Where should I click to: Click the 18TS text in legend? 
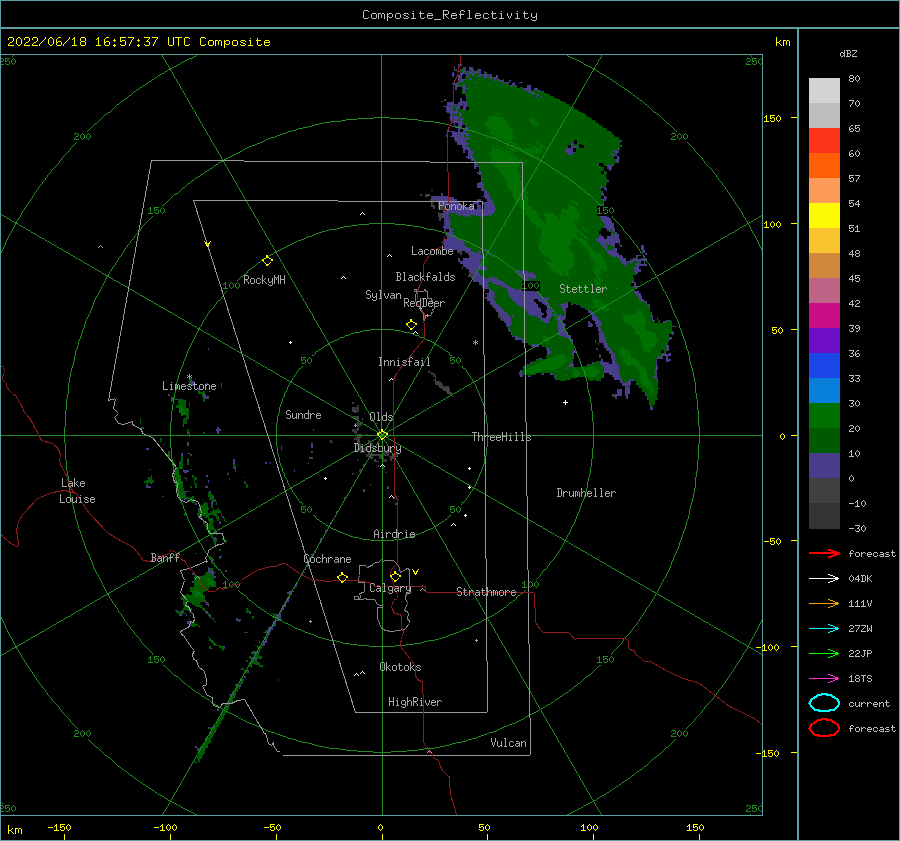point(860,679)
